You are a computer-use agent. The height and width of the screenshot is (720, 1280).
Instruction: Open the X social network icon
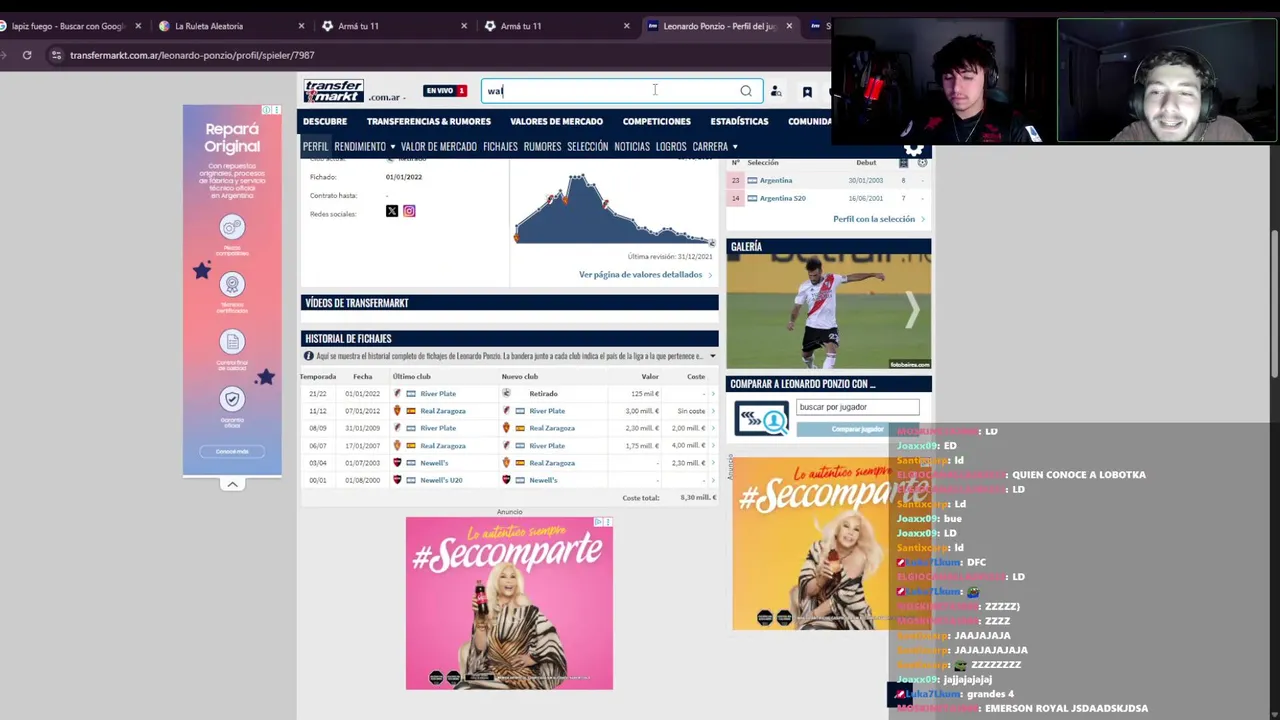392,211
